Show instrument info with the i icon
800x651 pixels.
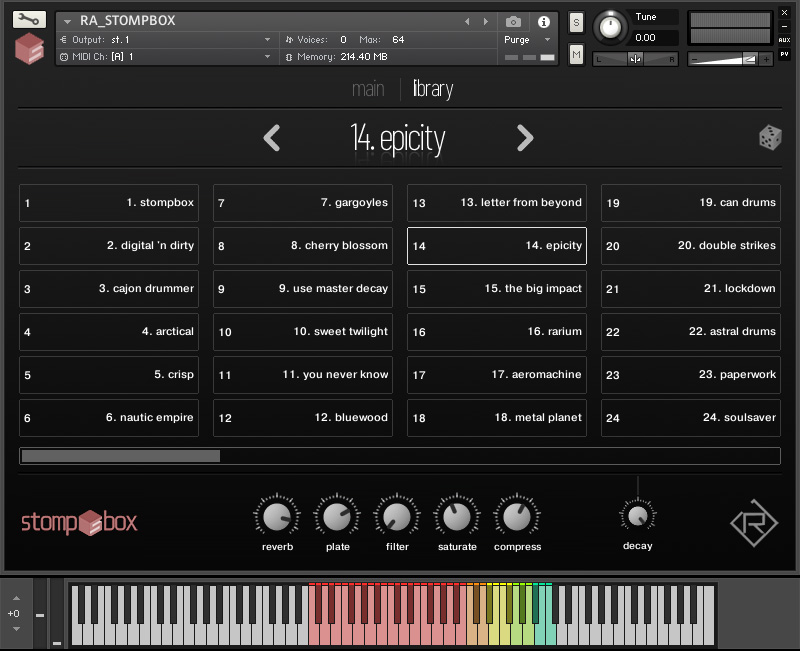coord(543,21)
